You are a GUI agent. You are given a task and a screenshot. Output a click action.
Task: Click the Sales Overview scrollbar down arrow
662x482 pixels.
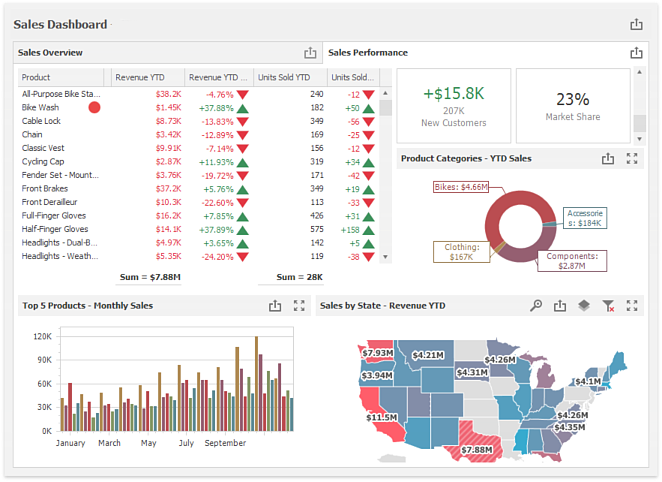386,256
